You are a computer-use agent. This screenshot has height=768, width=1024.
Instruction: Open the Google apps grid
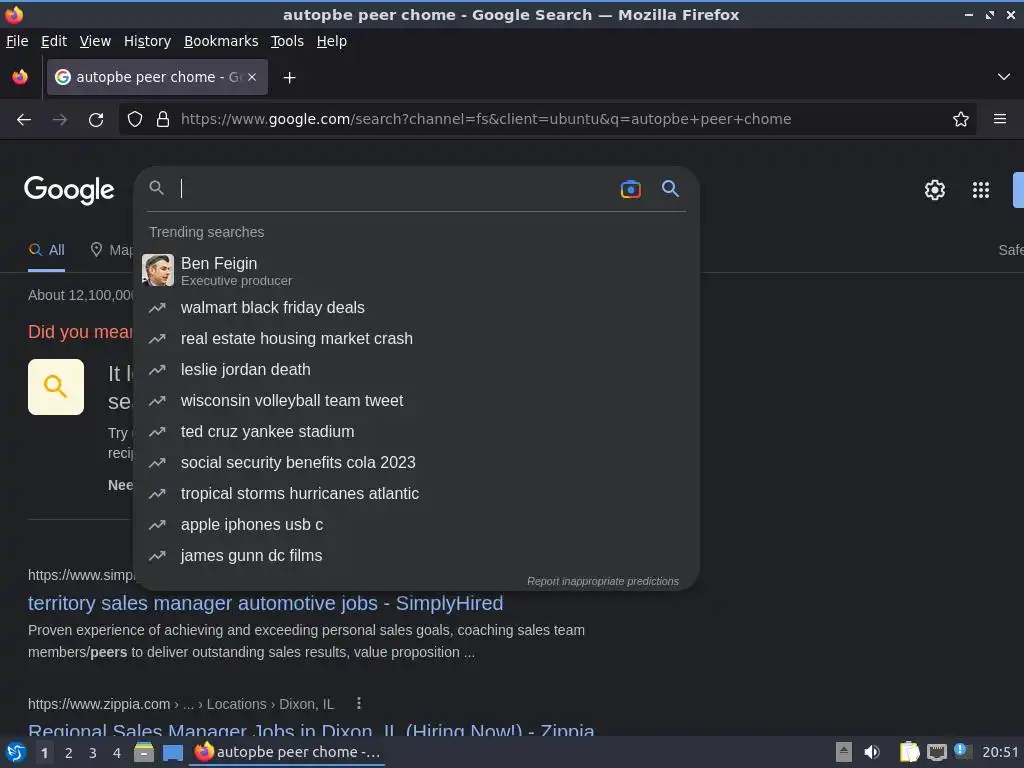pos(981,190)
